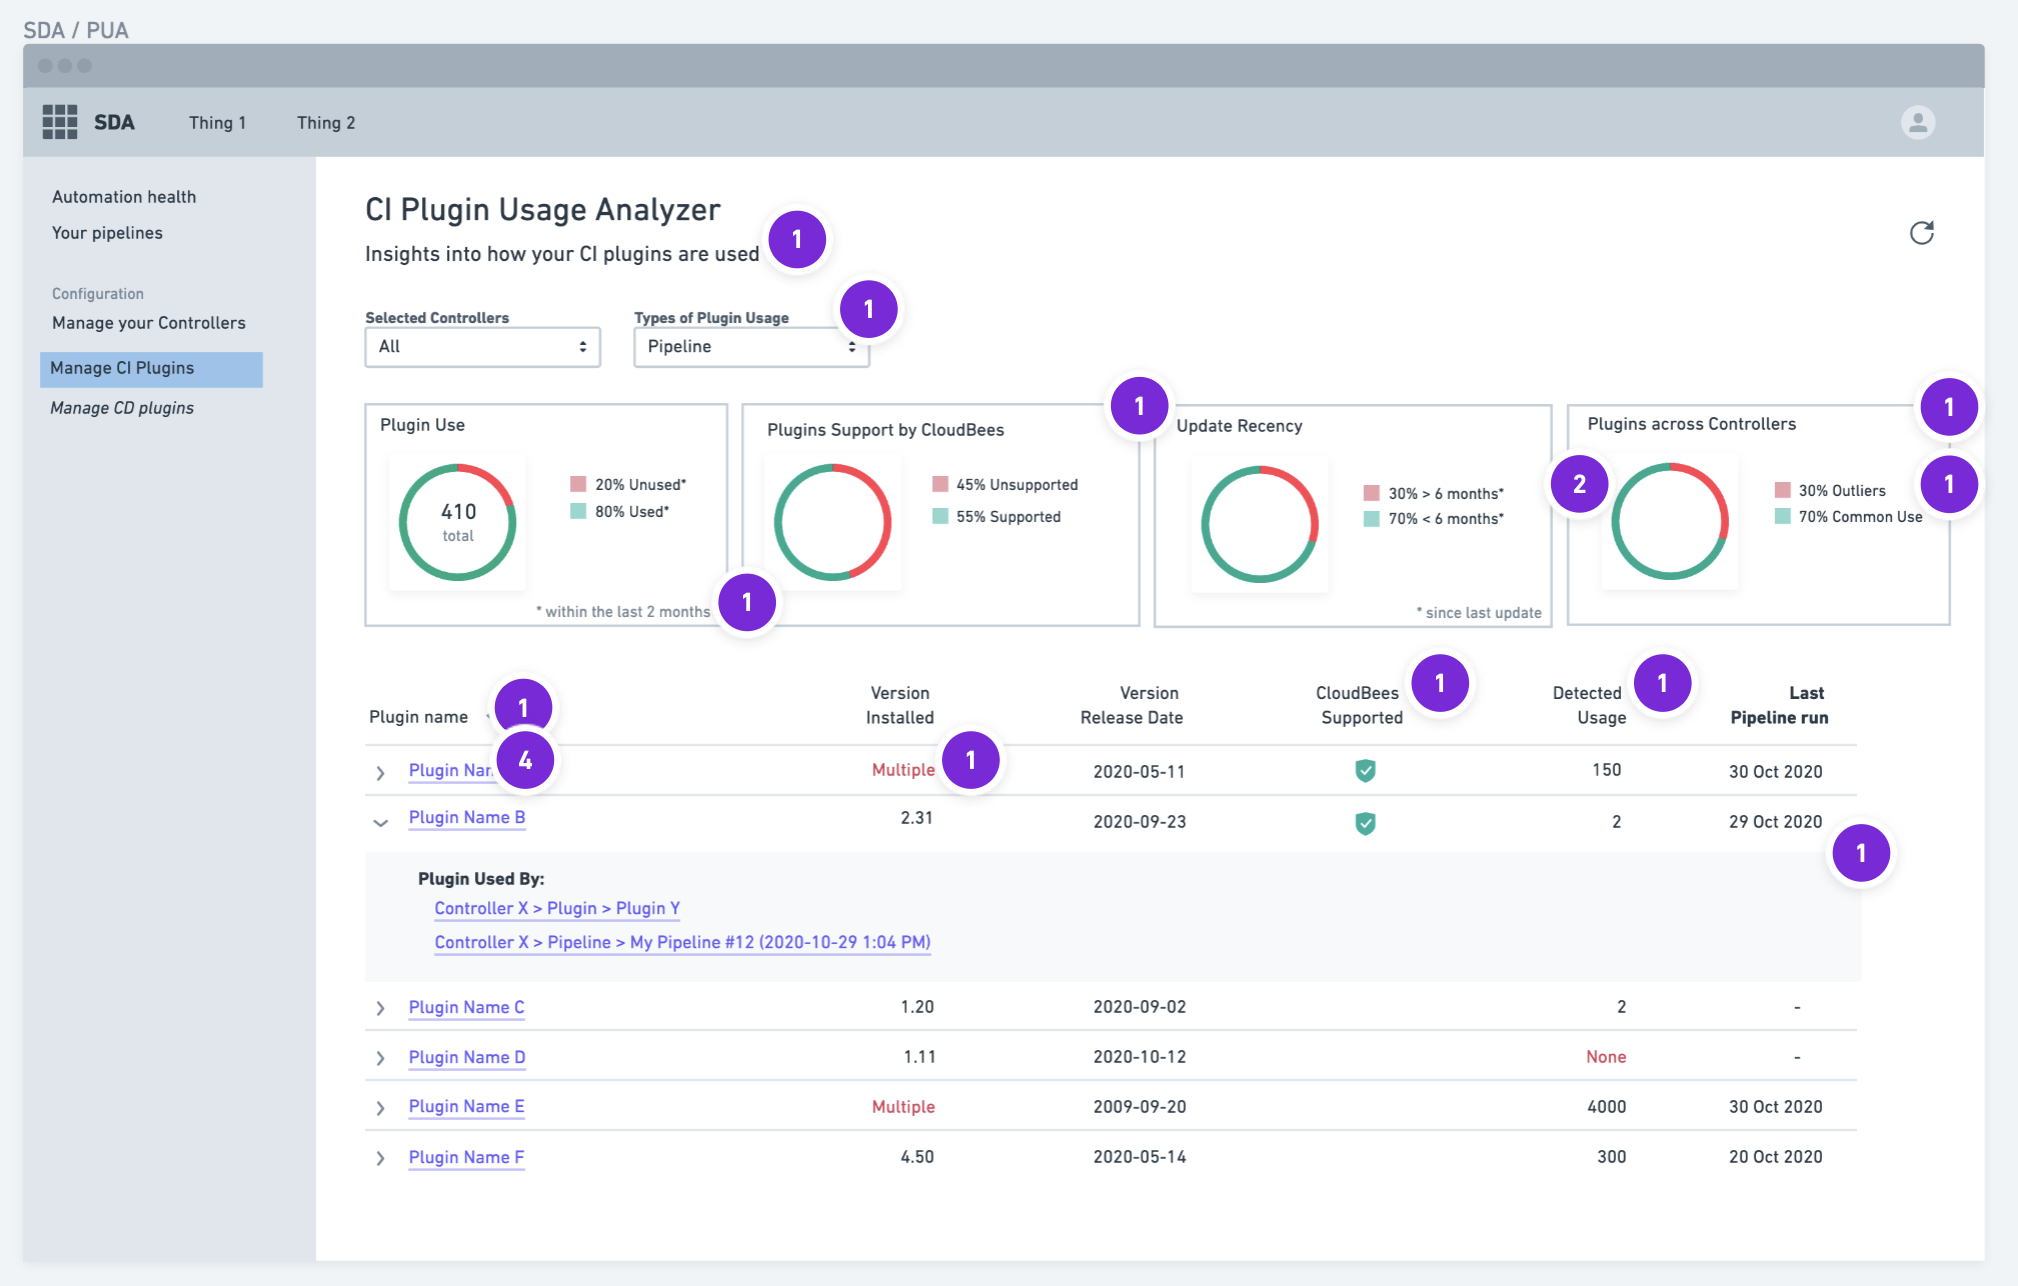Open the Selected Controllers dropdown
This screenshot has width=2018, height=1286.
click(x=482, y=347)
